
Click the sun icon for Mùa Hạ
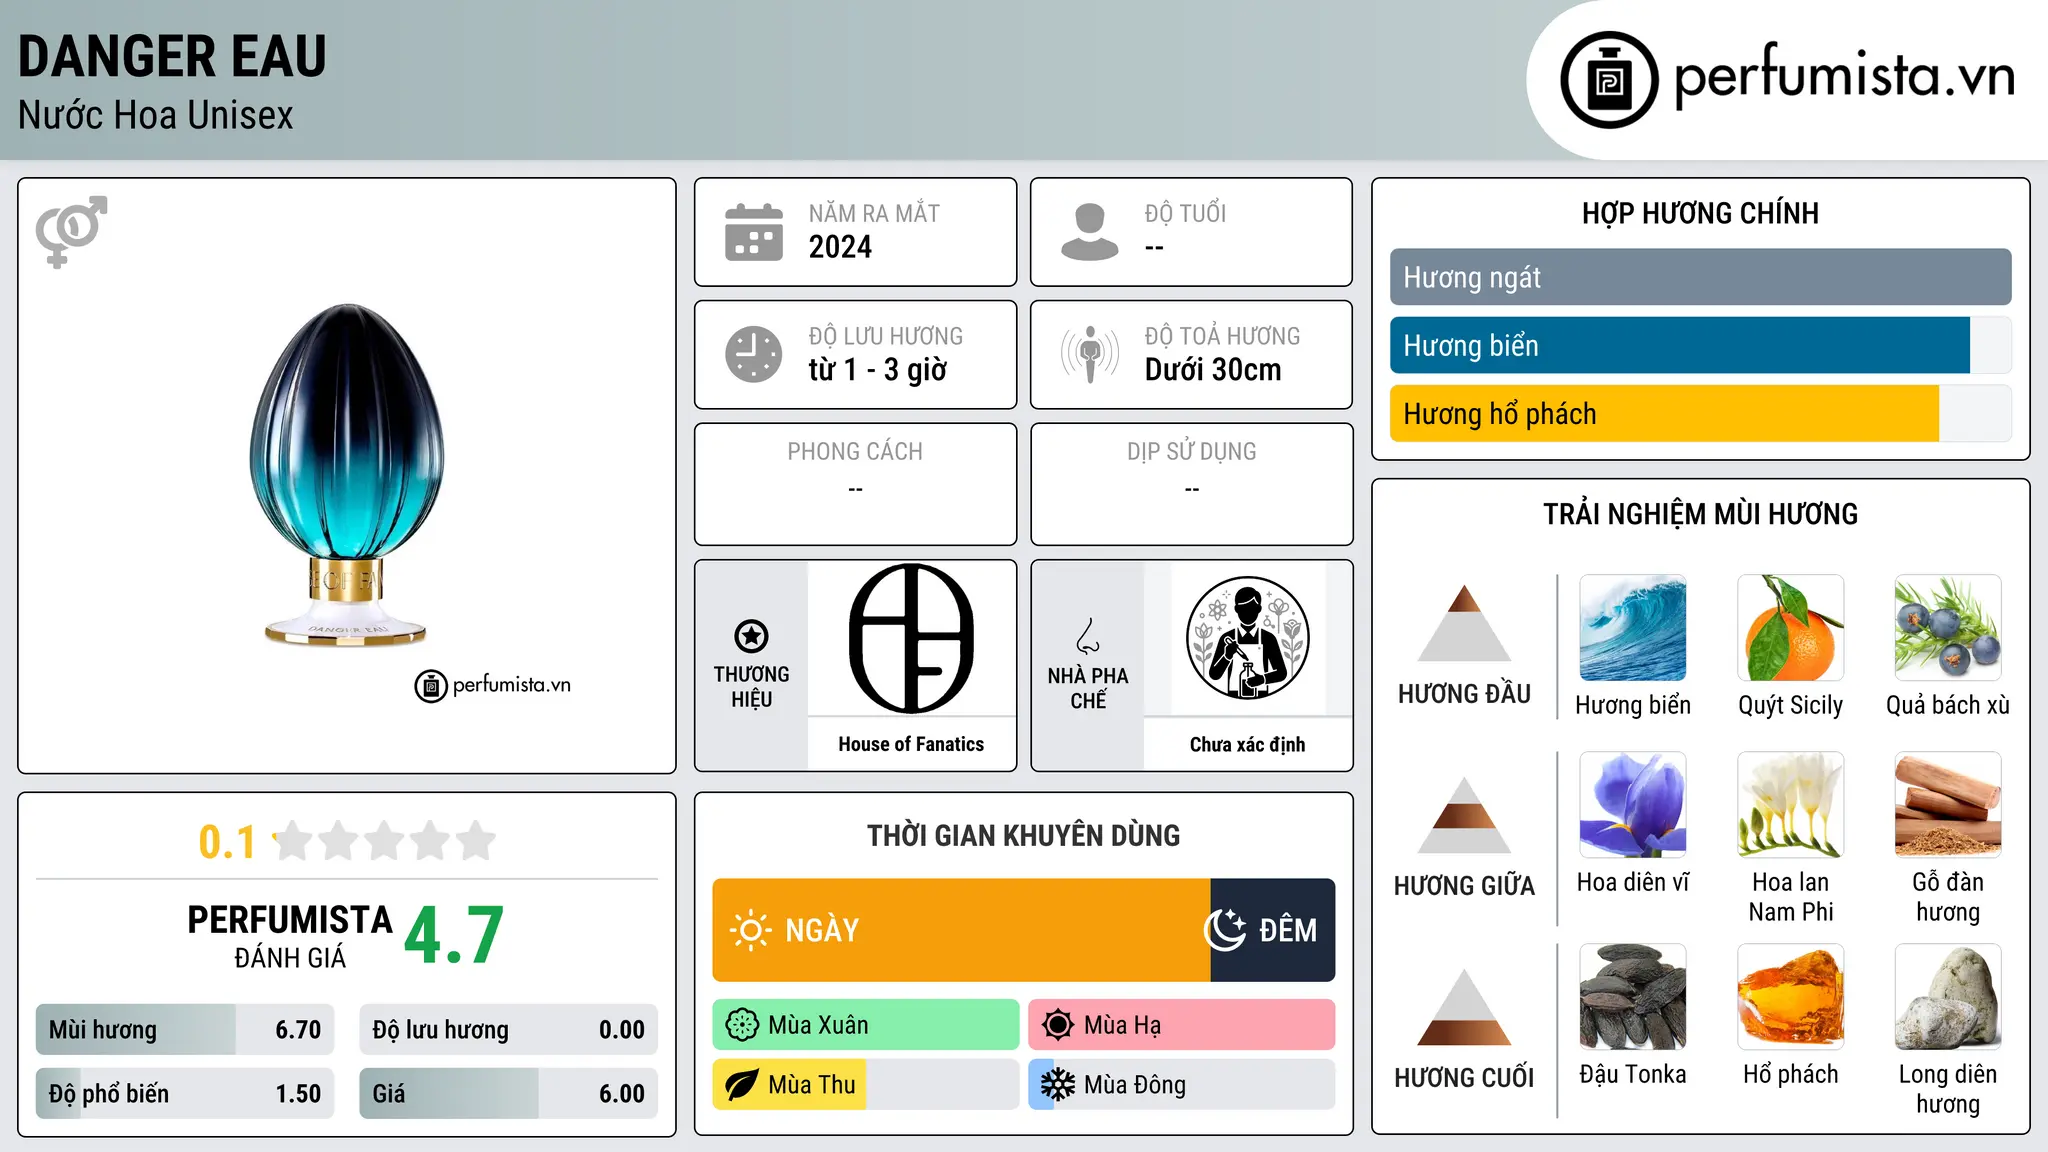pyautogui.click(x=1058, y=1025)
